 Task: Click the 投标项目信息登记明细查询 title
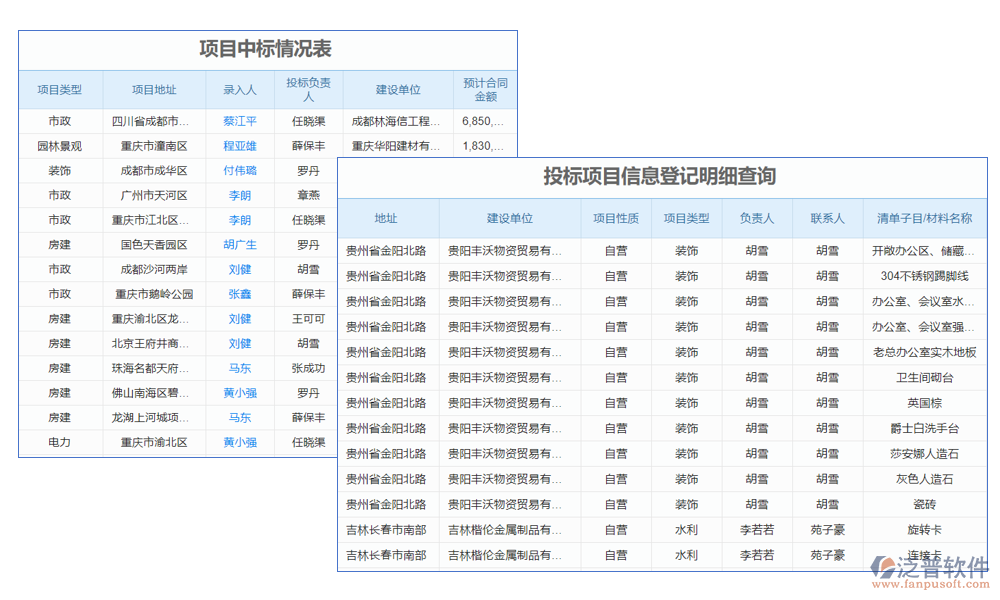[661, 177]
